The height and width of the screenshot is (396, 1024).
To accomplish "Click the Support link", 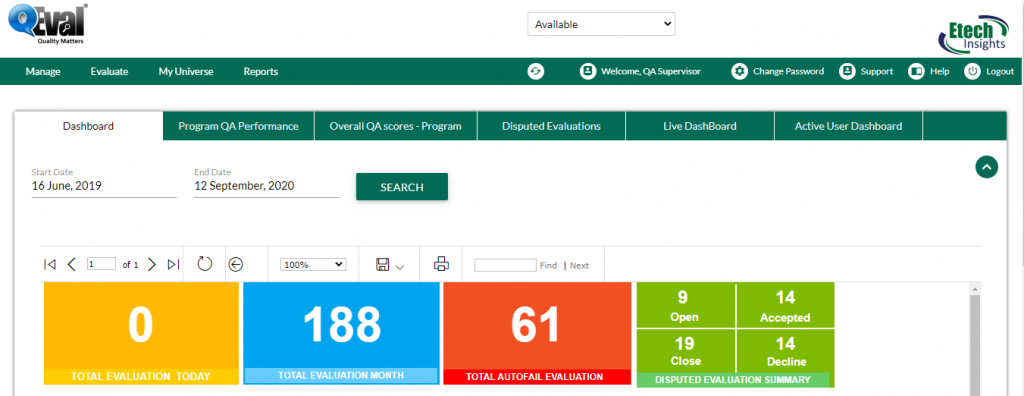I will [876, 71].
